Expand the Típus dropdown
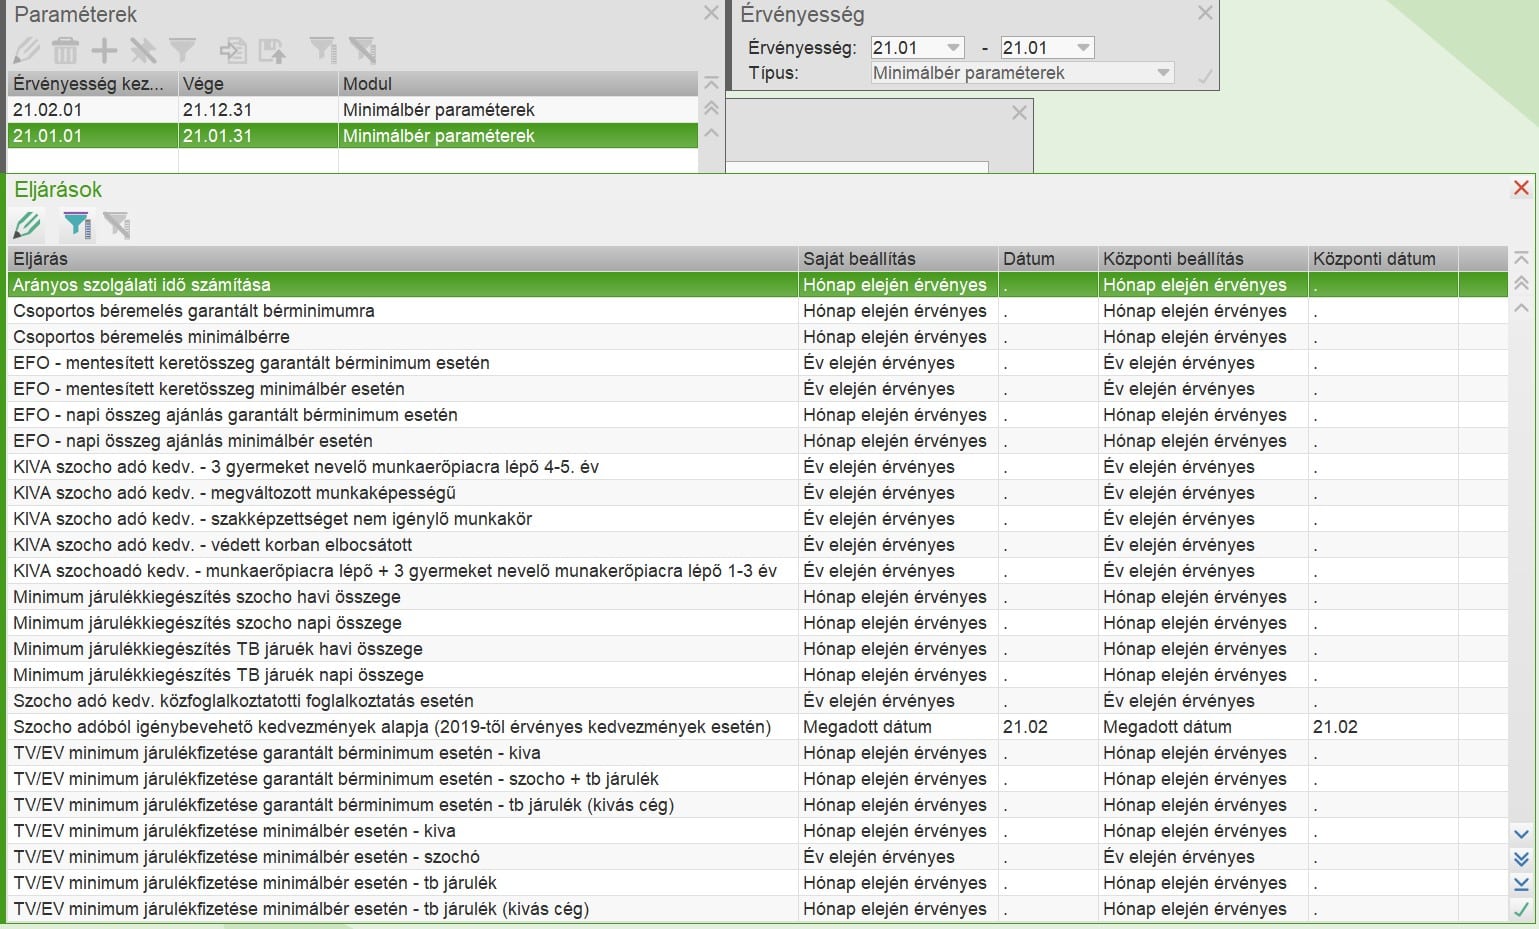 [x=1162, y=73]
